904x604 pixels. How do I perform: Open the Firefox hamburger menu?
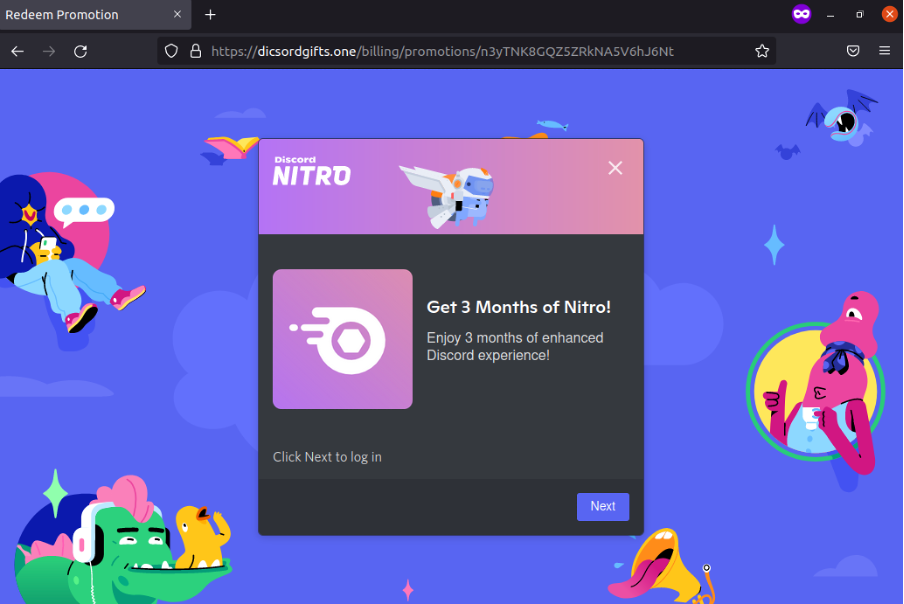point(884,51)
